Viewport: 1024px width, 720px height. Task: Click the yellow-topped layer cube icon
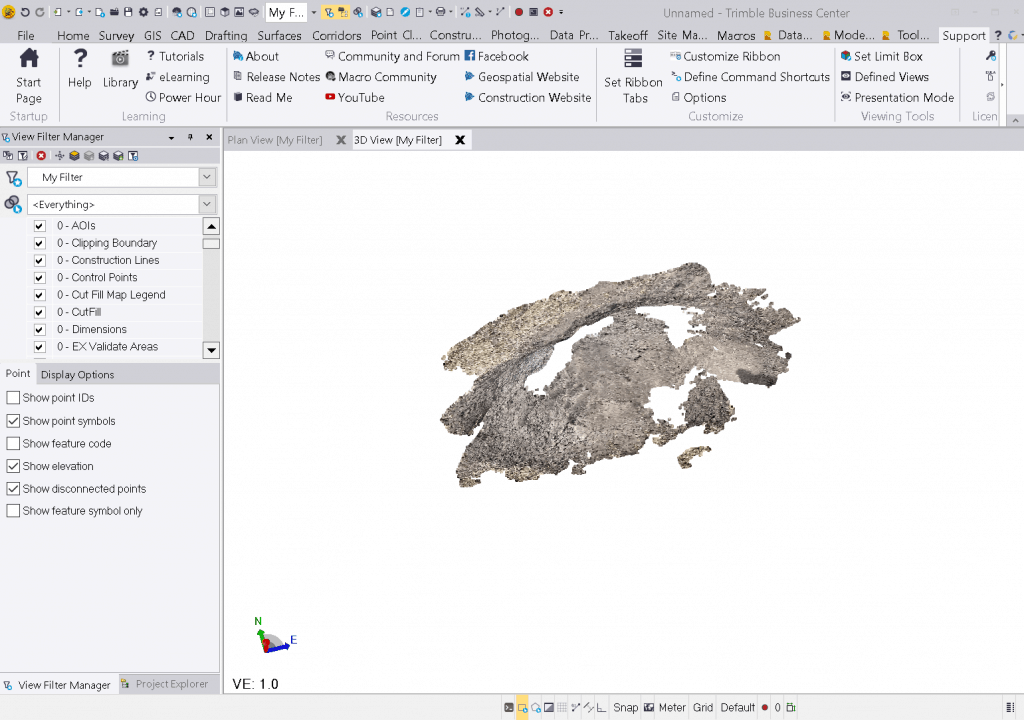[x=74, y=155]
